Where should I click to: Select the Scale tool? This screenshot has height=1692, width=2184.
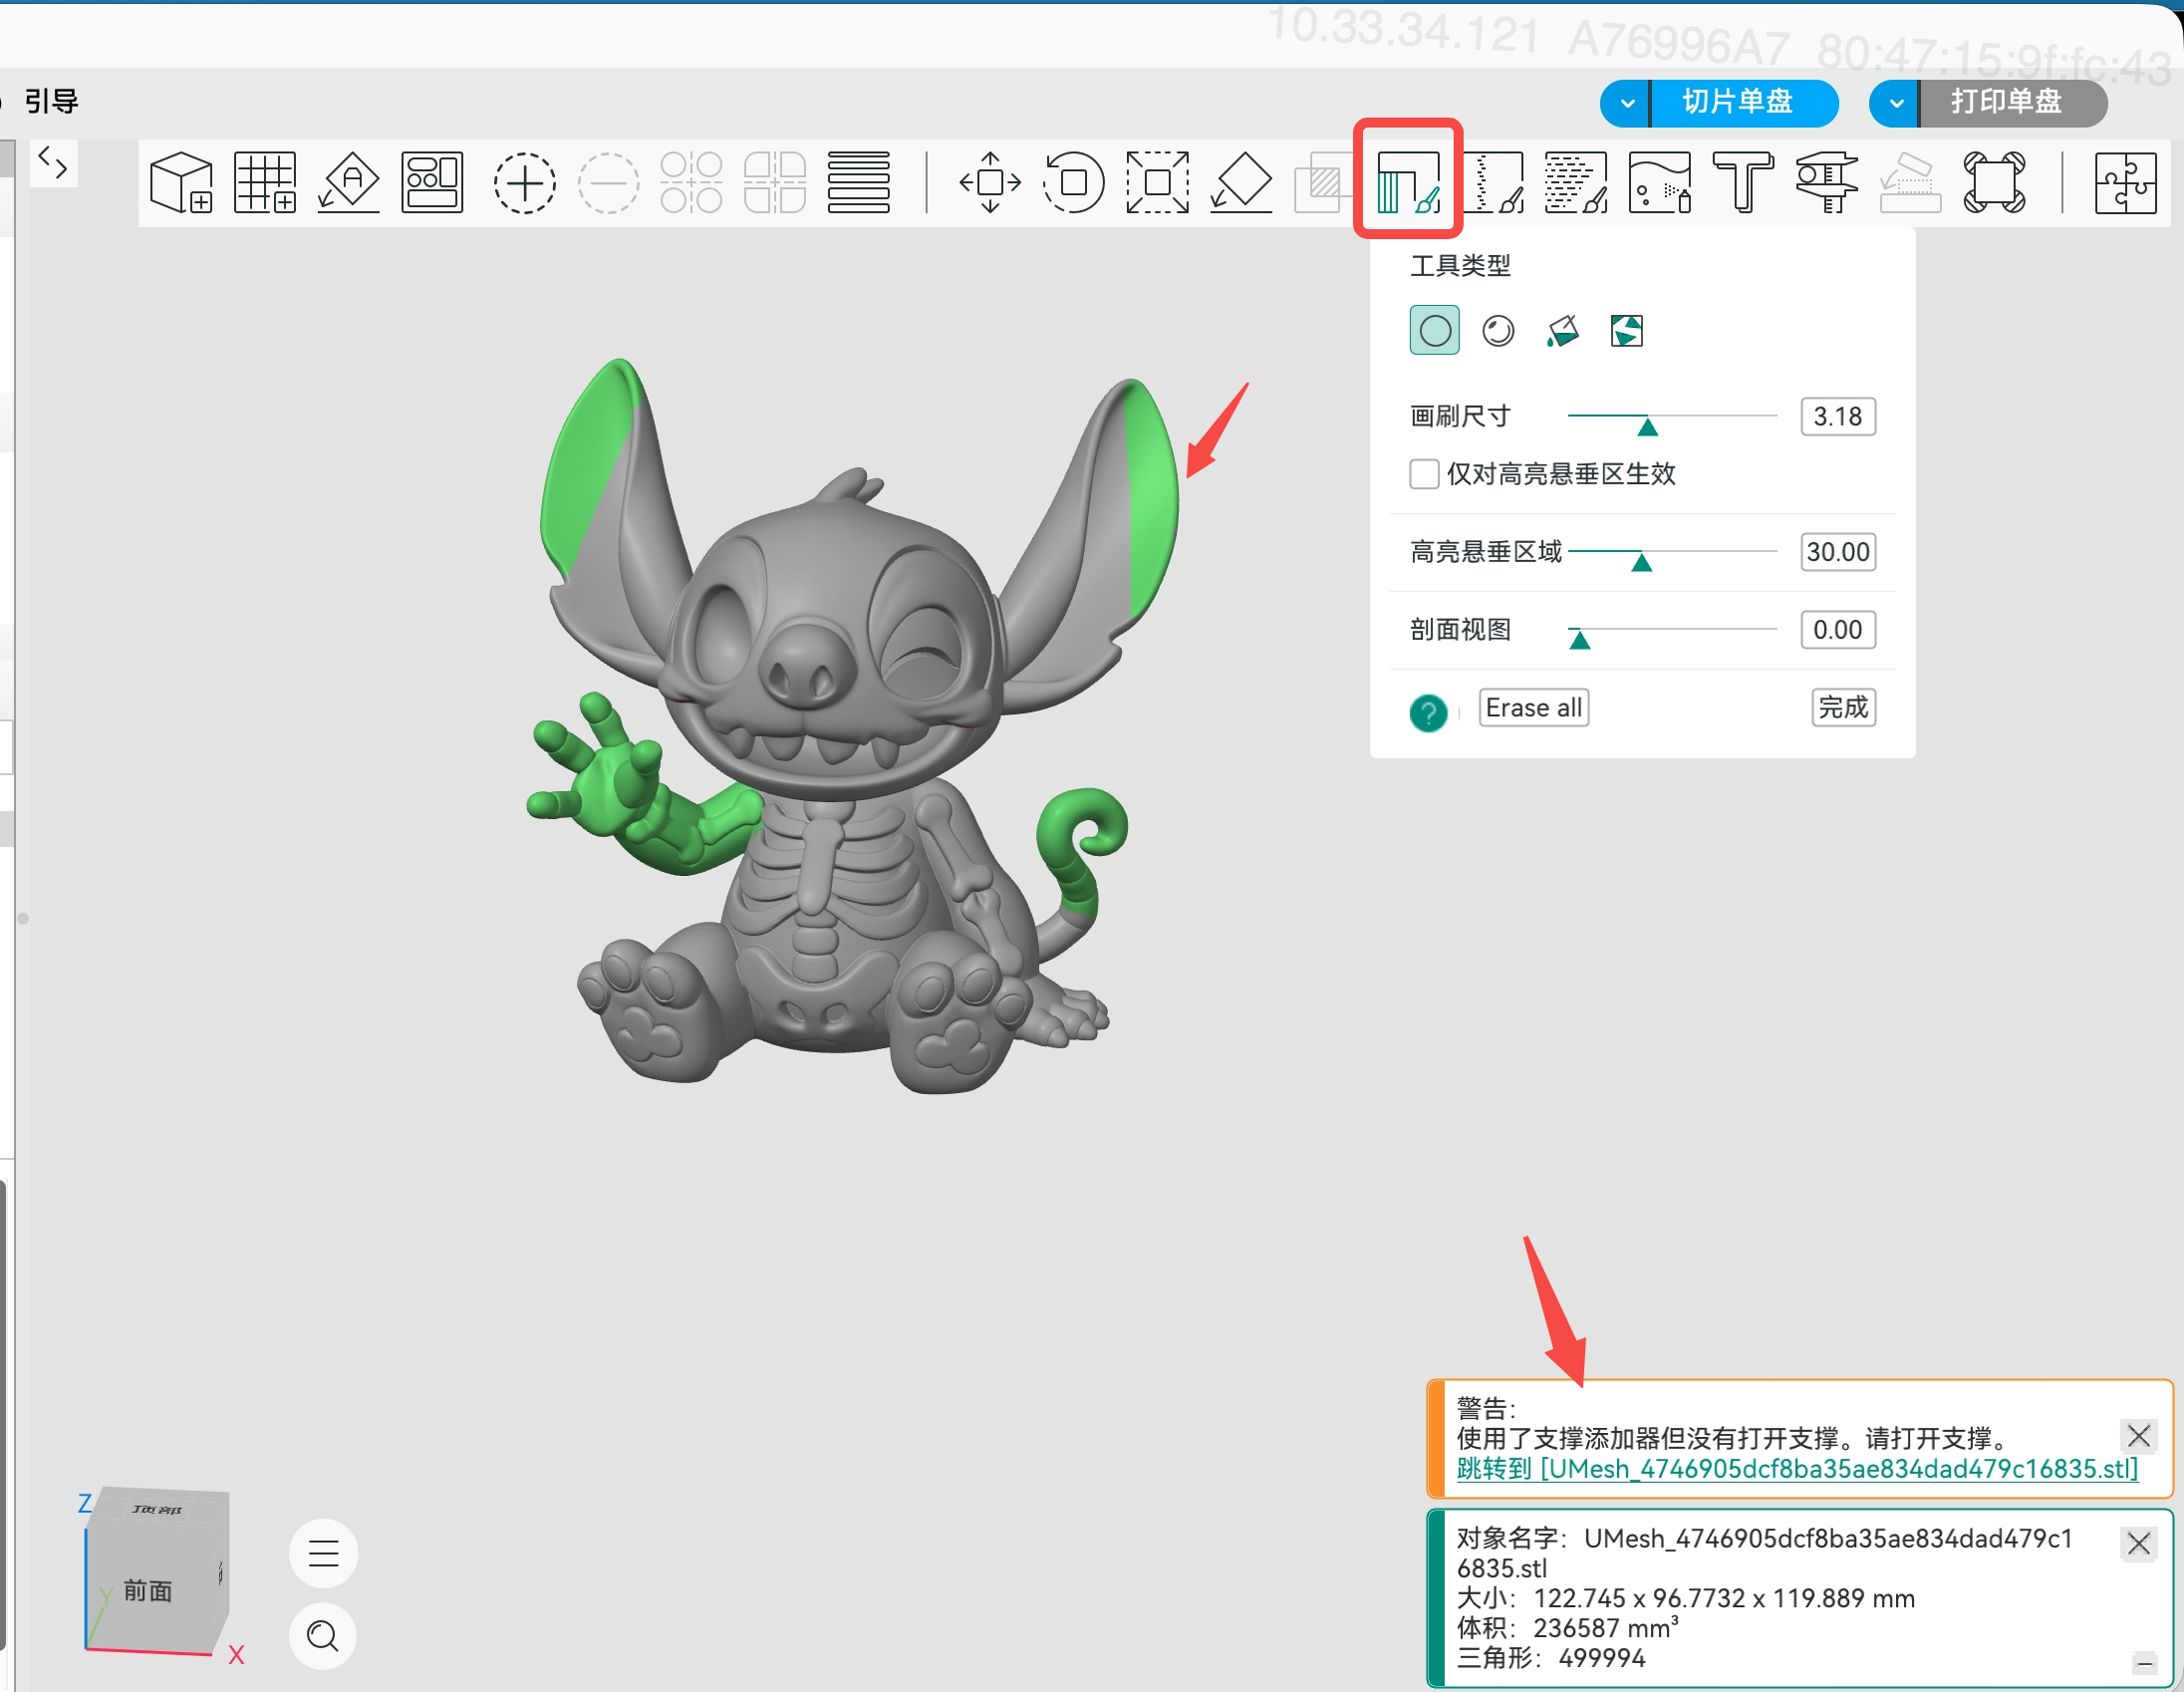click(x=1157, y=182)
